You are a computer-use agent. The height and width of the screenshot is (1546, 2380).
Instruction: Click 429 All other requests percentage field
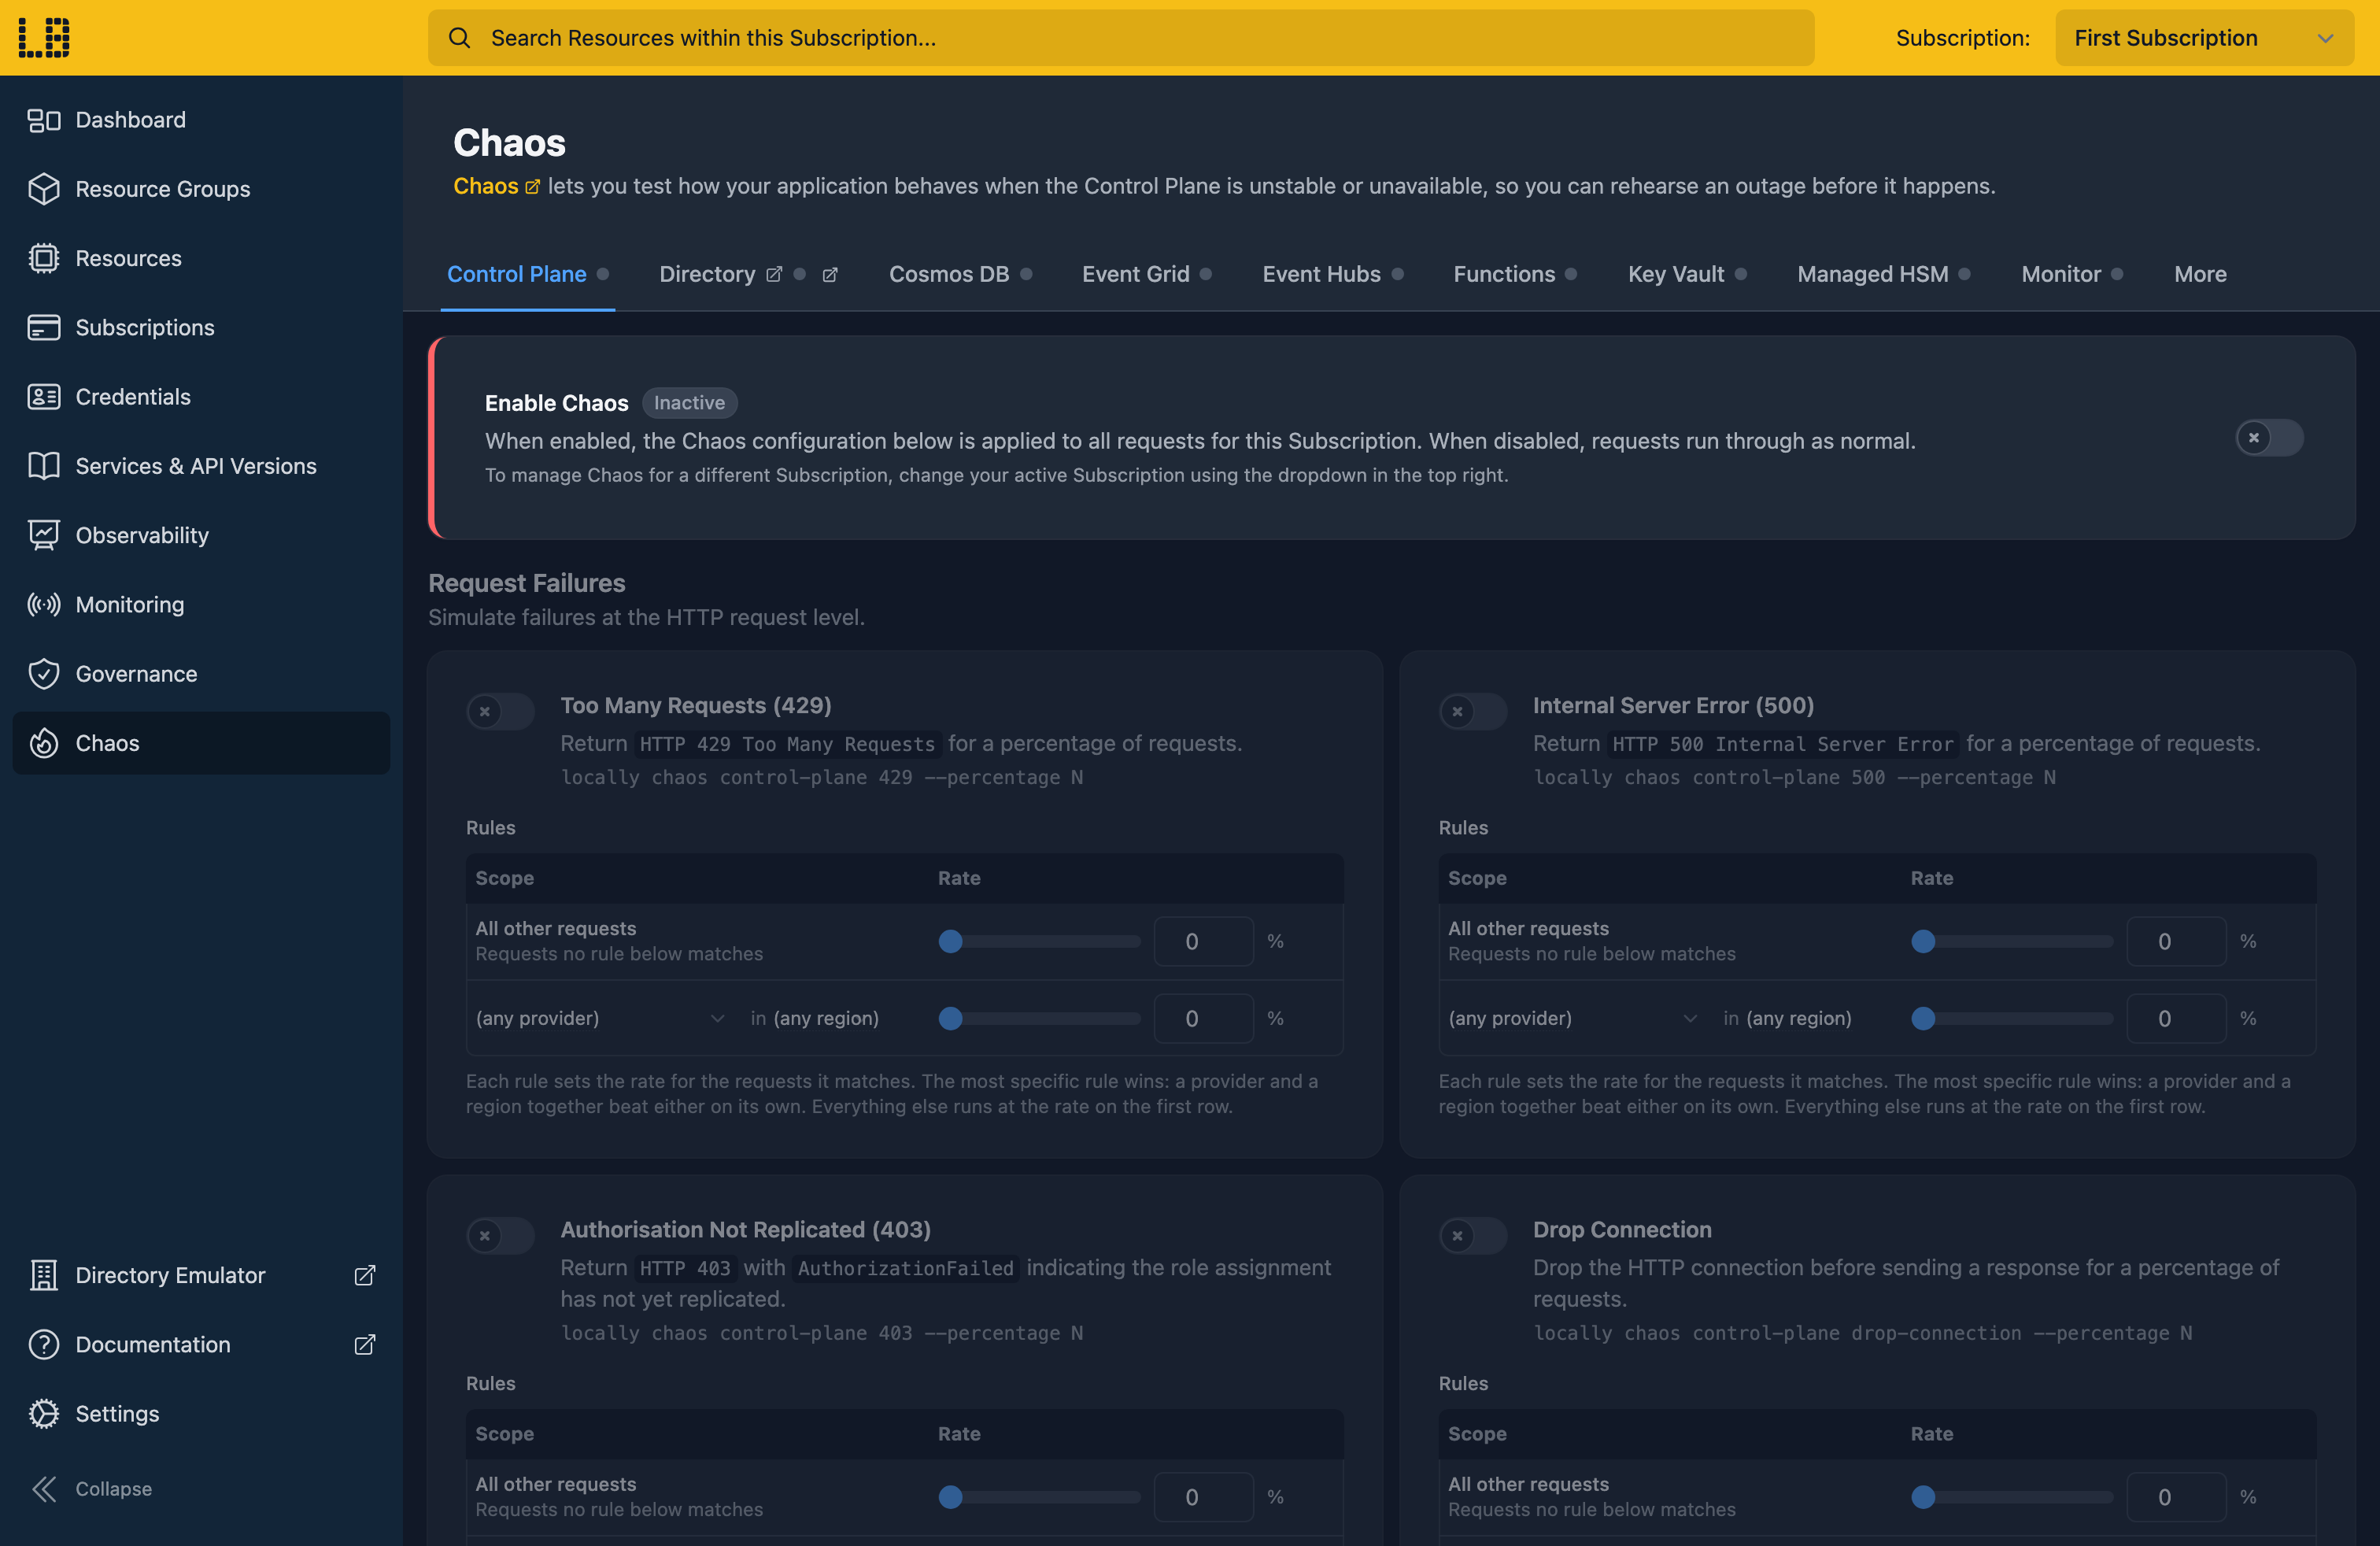click(1203, 941)
